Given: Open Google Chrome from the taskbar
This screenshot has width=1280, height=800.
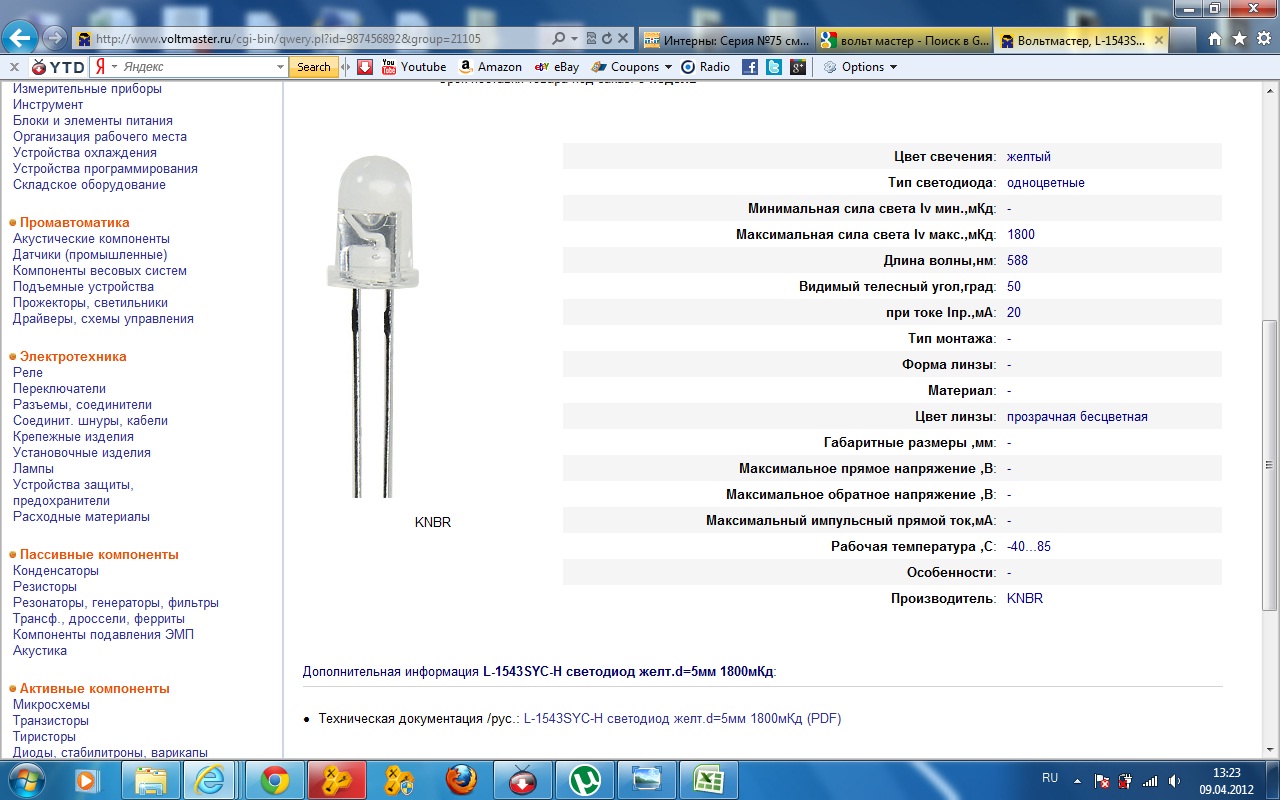Looking at the screenshot, I should pyautogui.click(x=275, y=779).
